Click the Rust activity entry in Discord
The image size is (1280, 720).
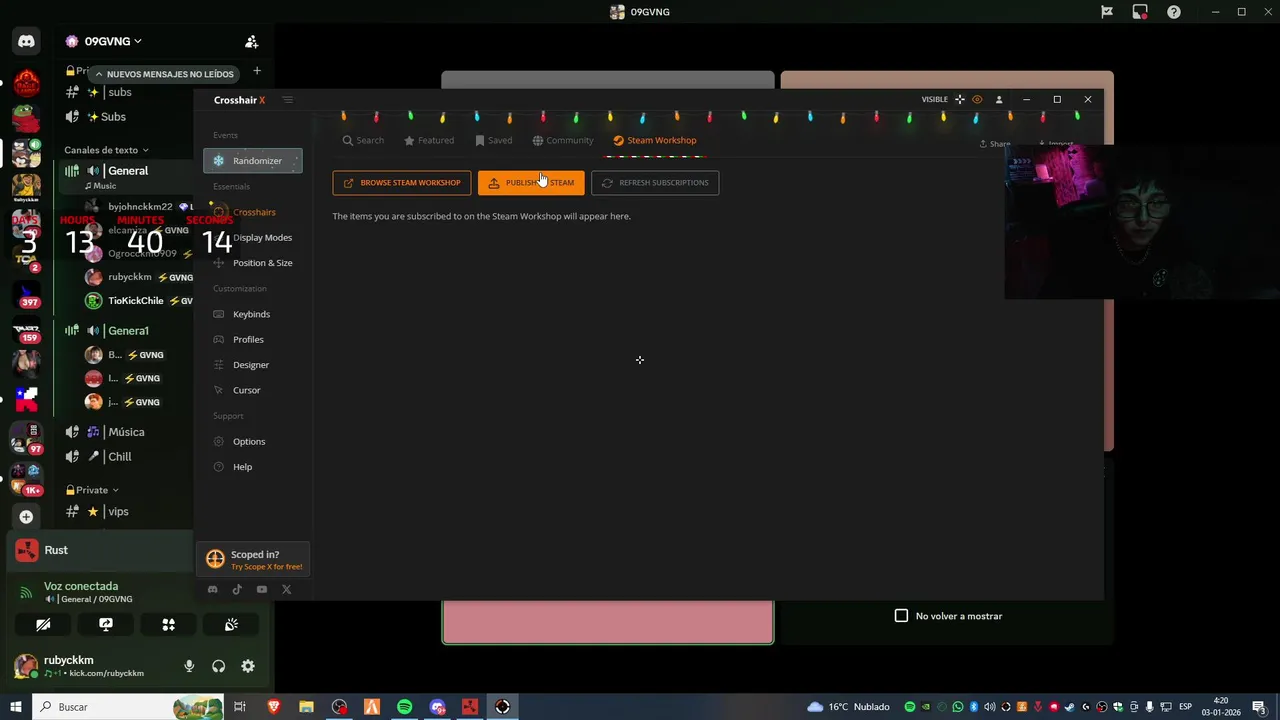point(100,550)
